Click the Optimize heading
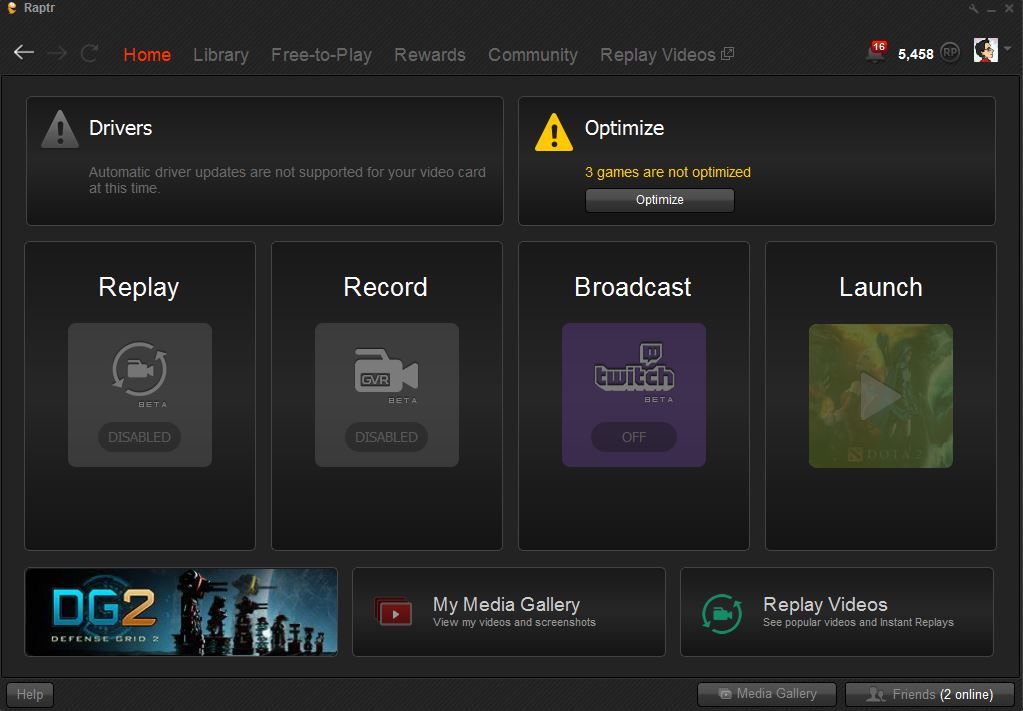The image size is (1023, 711). pyautogui.click(x=624, y=128)
